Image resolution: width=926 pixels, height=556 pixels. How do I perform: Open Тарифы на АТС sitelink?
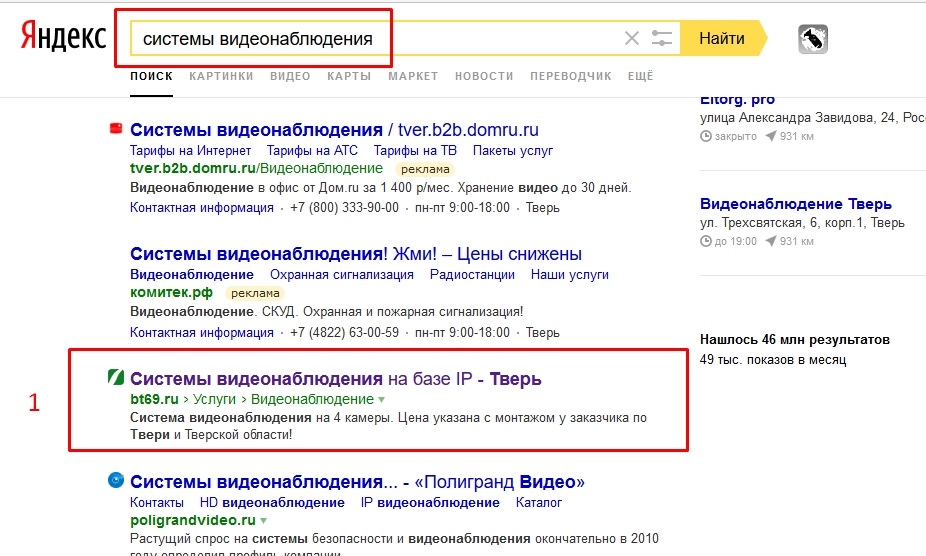click(x=312, y=151)
